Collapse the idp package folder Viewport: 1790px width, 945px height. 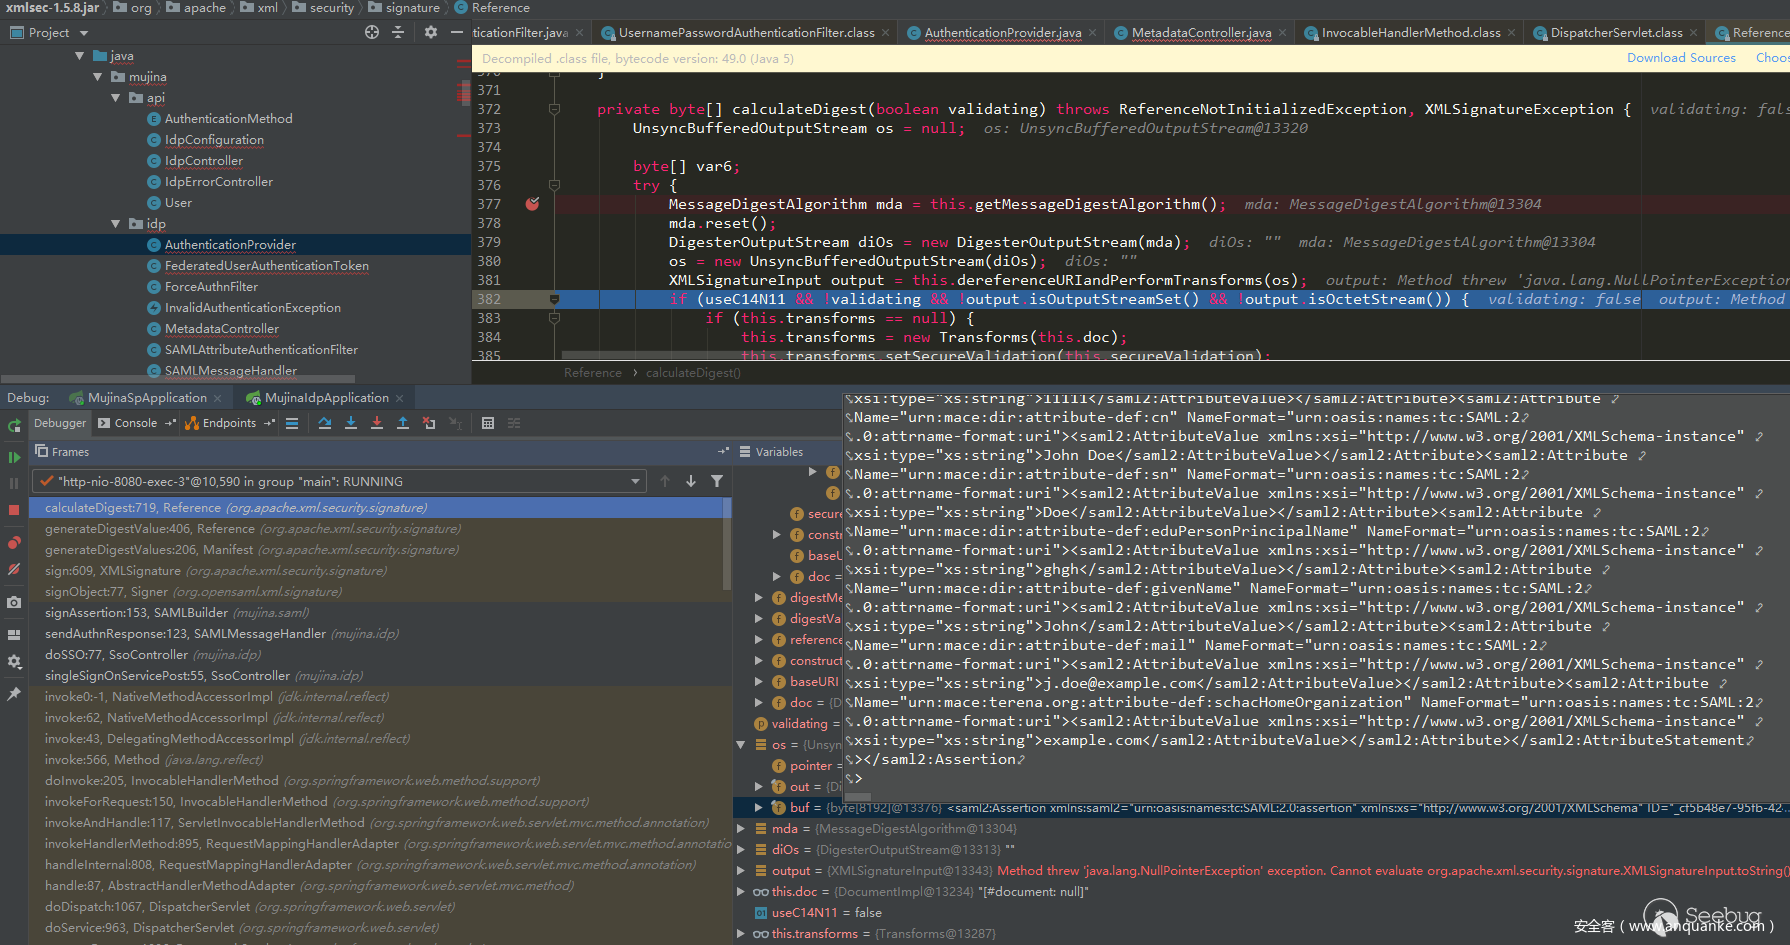(116, 224)
